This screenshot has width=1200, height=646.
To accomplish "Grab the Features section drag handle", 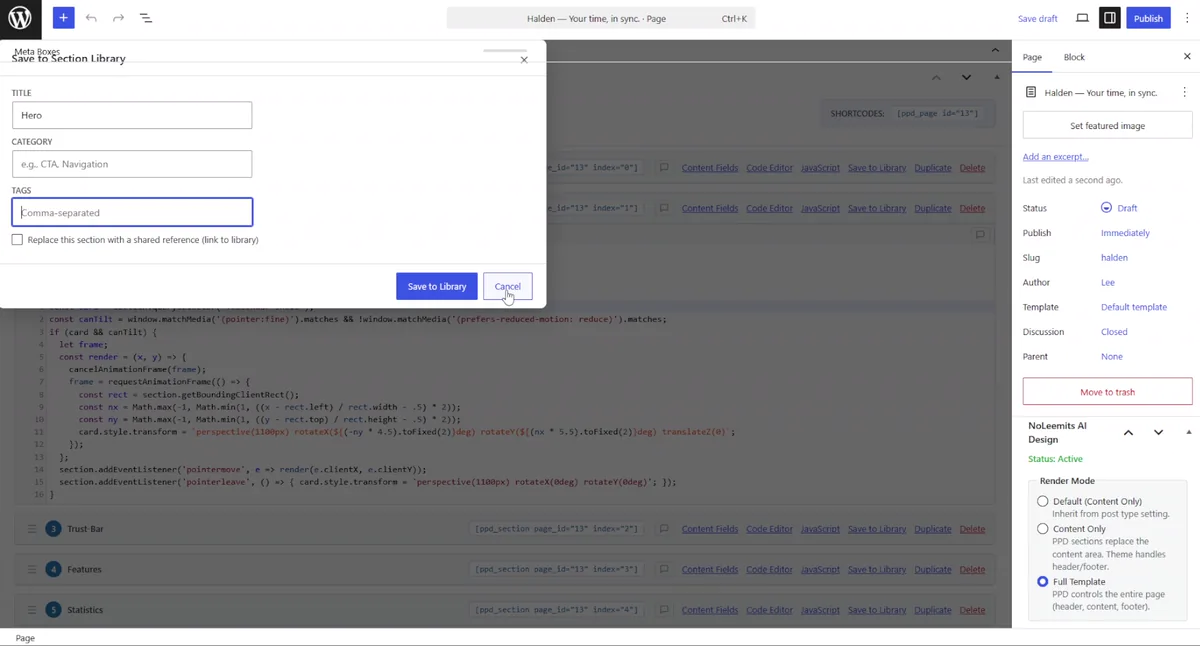I will [32, 569].
